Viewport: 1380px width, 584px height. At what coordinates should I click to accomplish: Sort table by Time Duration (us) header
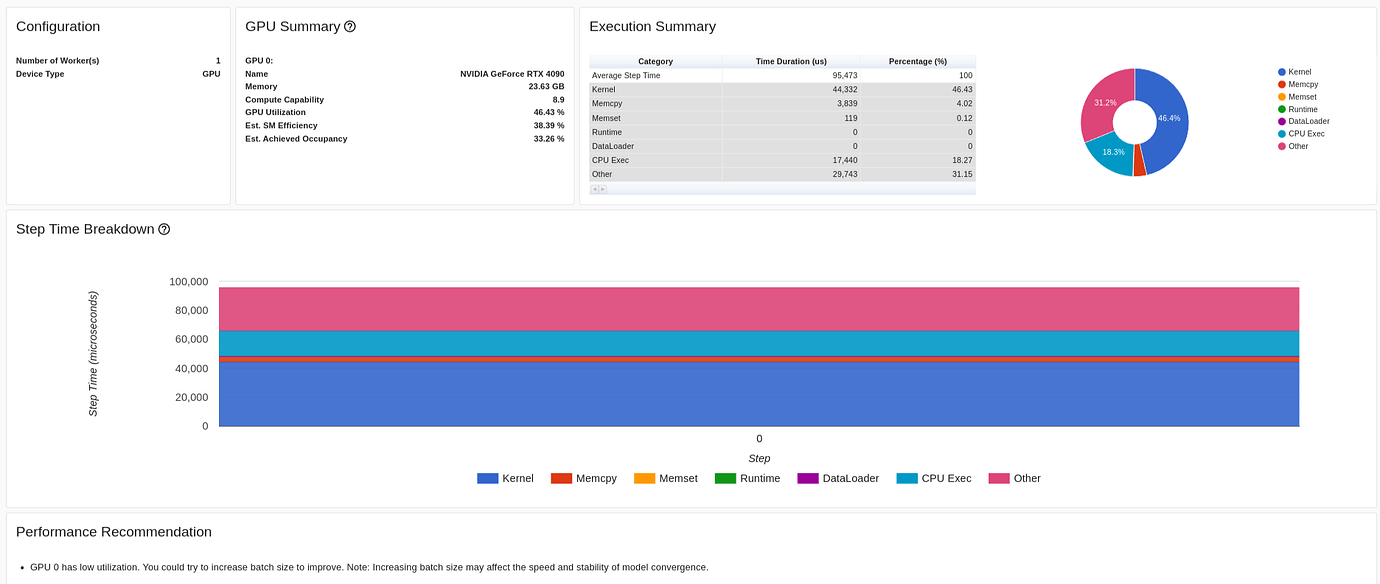(x=791, y=62)
